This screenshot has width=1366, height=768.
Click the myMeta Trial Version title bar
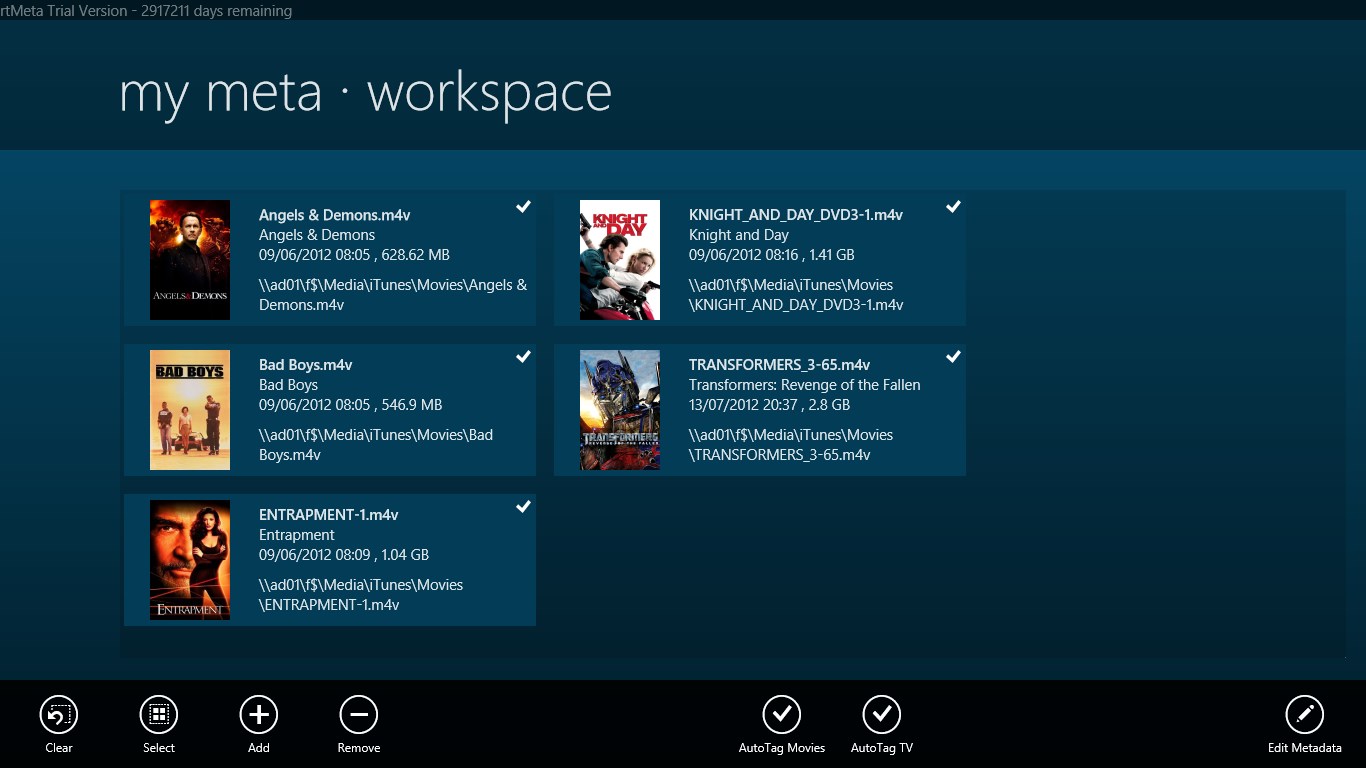click(145, 11)
